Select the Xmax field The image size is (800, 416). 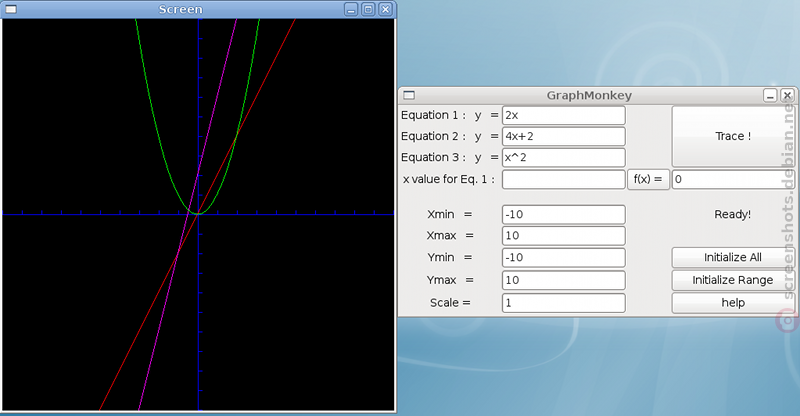(x=563, y=235)
